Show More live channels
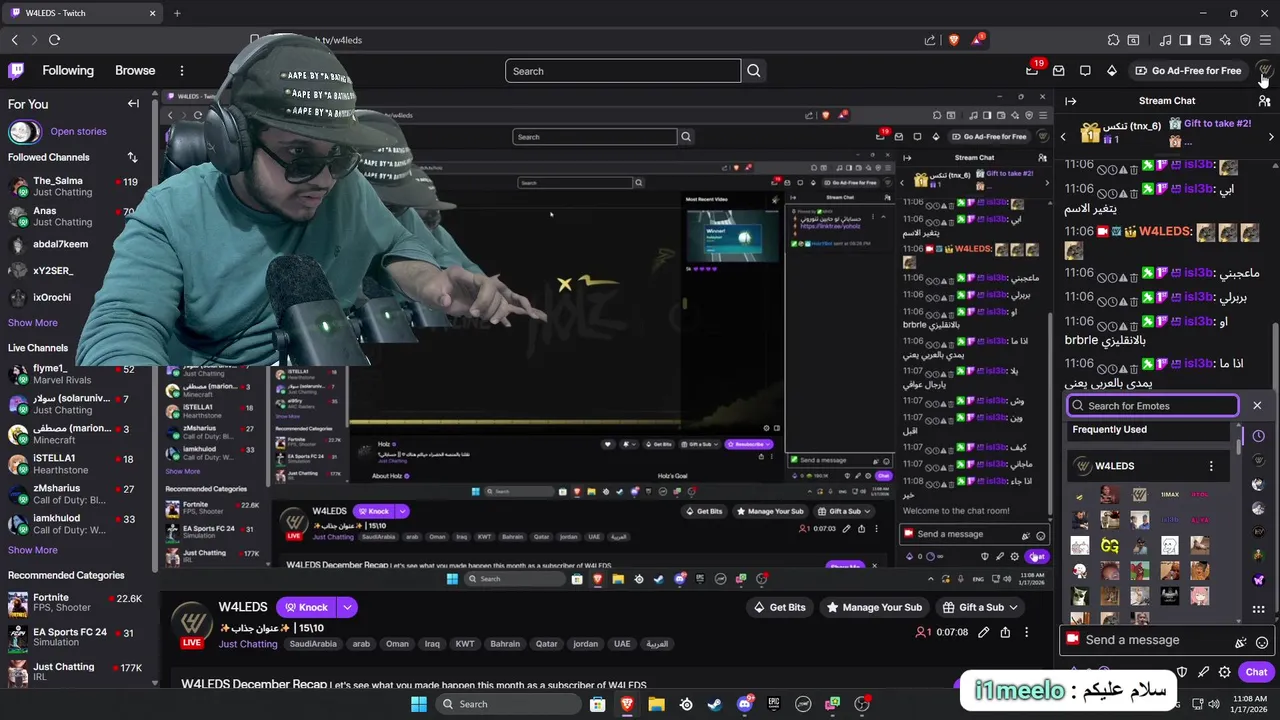Viewport: 1280px width, 720px height. pos(33,550)
